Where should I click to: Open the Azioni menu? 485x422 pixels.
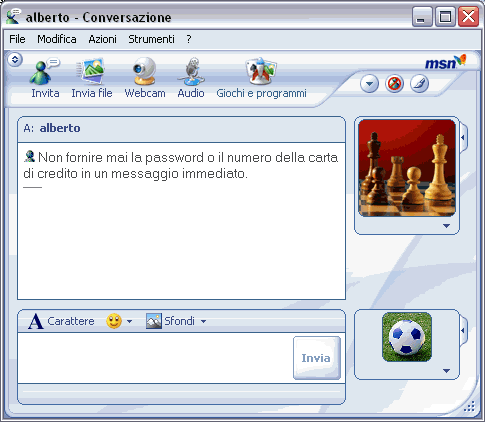click(x=102, y=39)
